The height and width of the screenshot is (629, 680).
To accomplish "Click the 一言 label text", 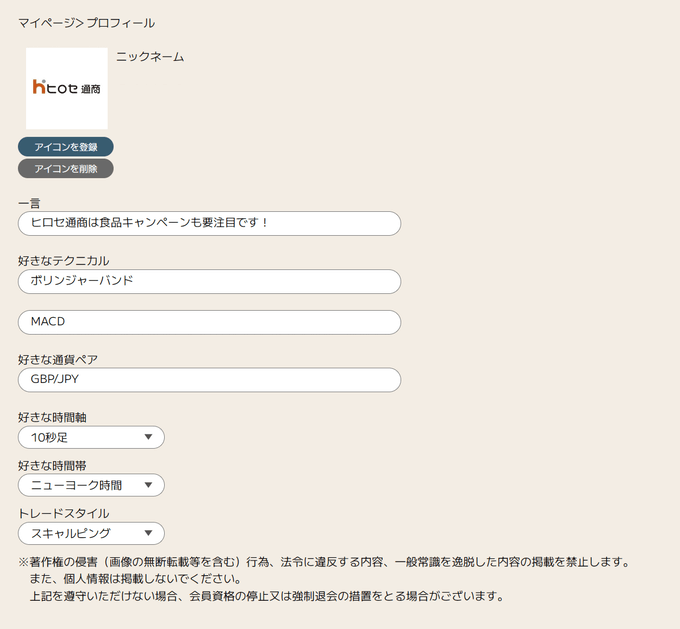I will [29, 203].
